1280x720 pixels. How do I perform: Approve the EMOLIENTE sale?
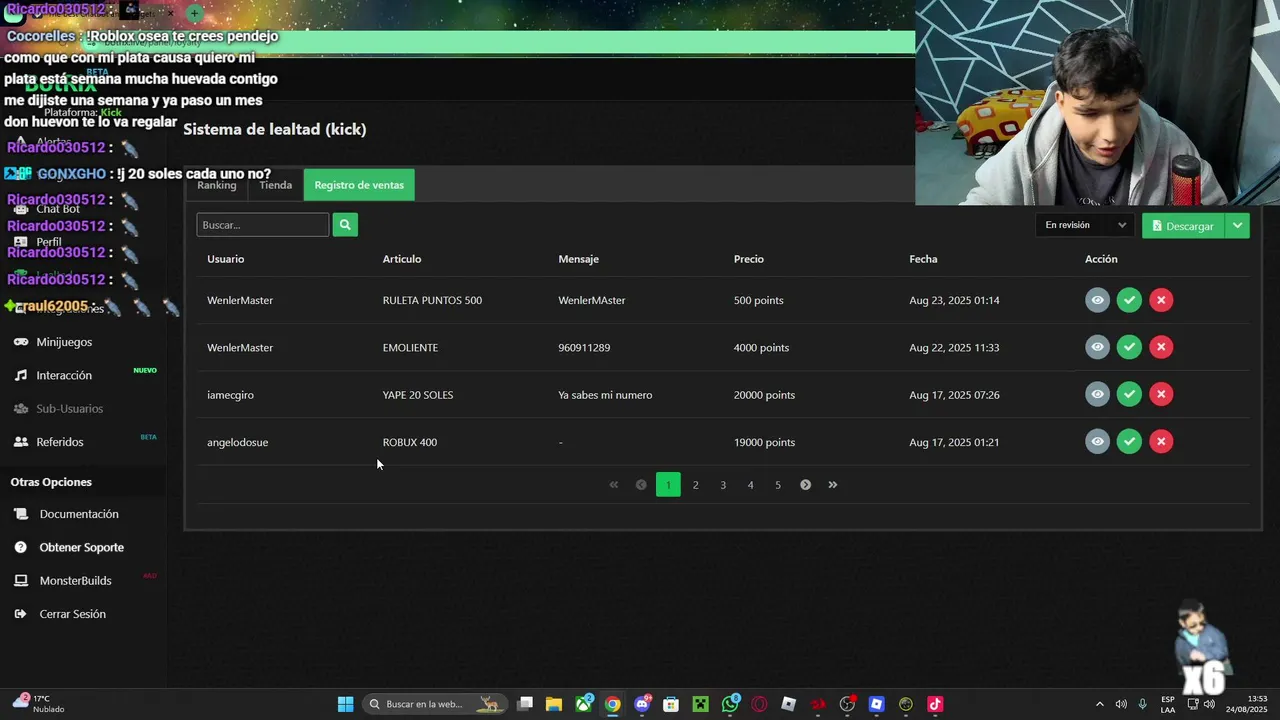tap(1129, 347)
